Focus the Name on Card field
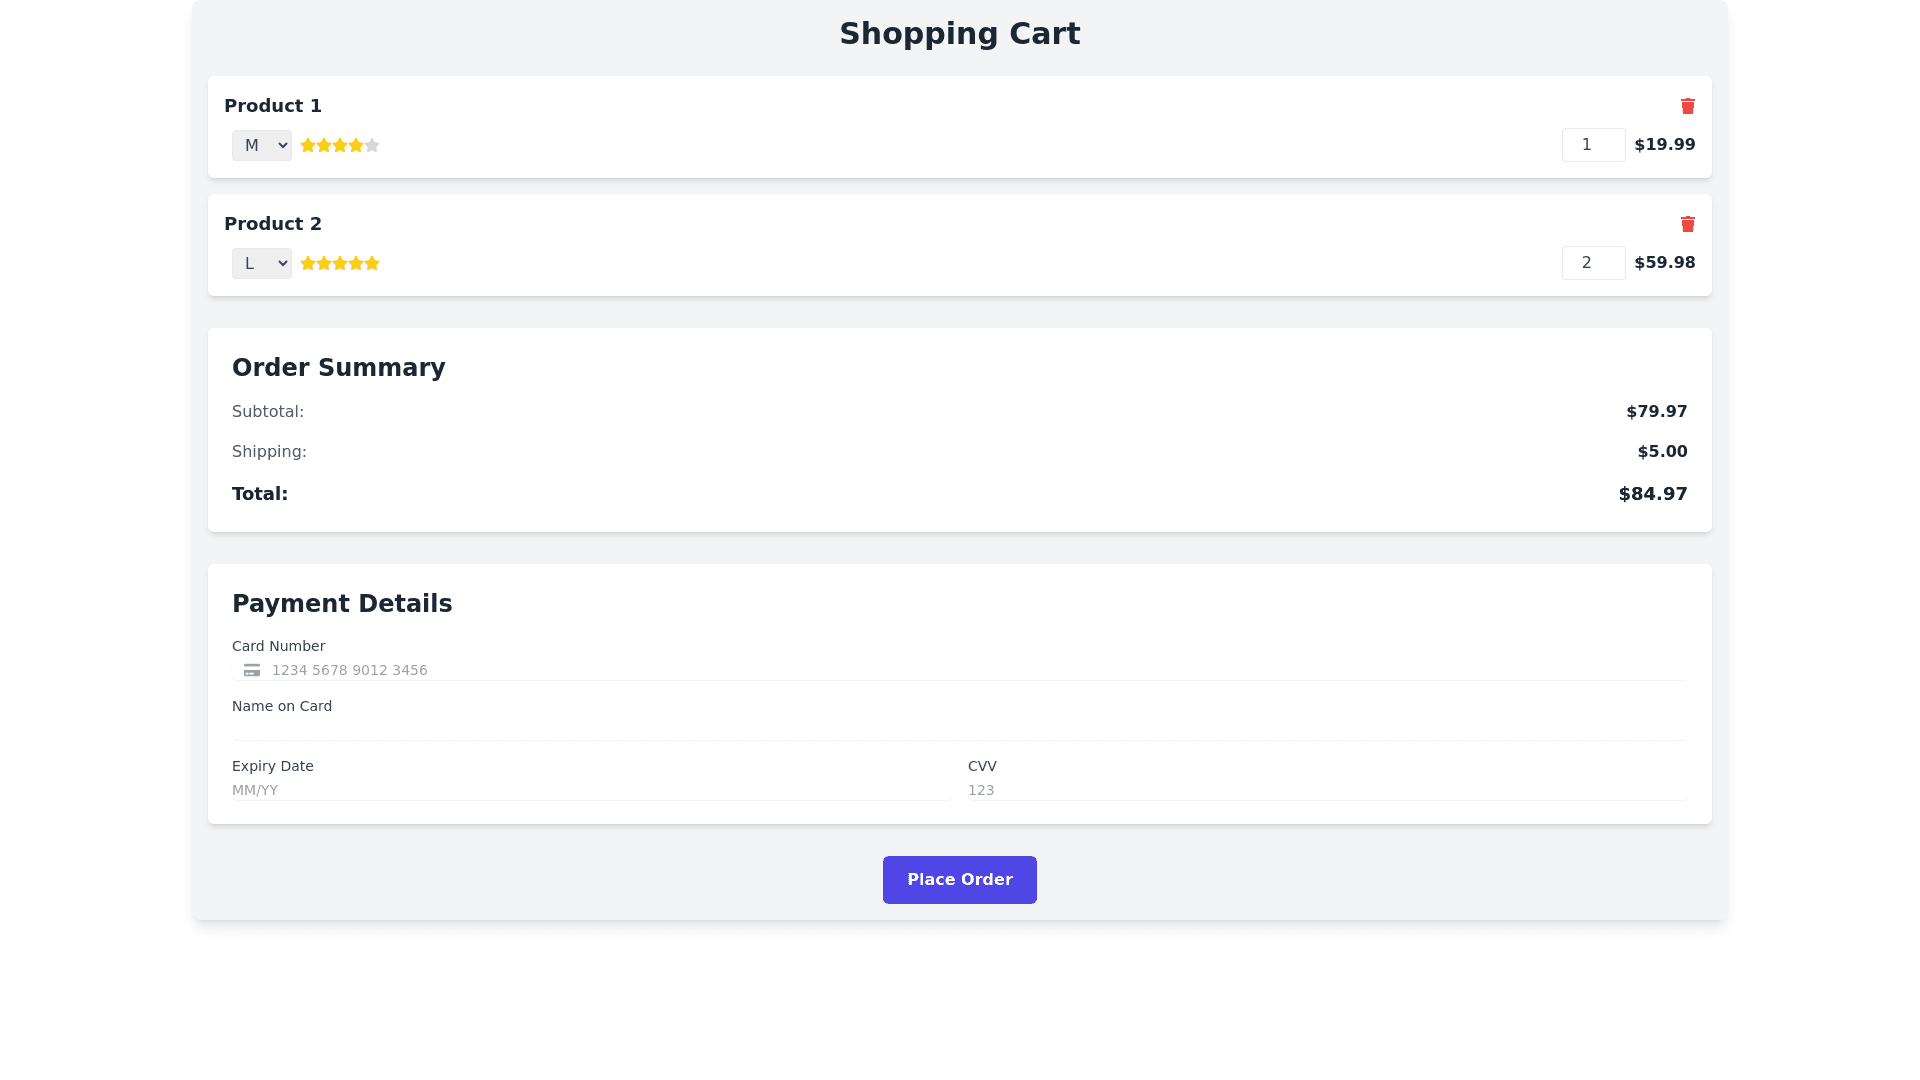 tap(960, 730)
